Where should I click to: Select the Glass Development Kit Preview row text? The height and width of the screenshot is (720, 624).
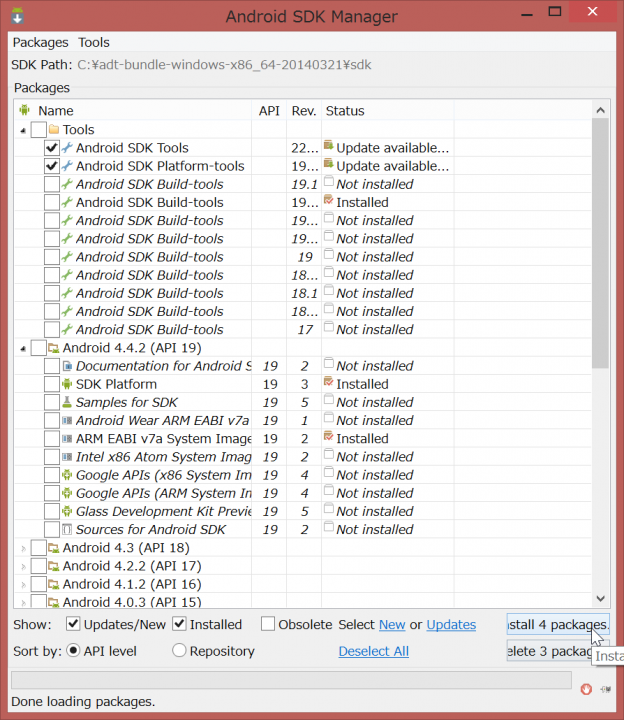point(163,511)
